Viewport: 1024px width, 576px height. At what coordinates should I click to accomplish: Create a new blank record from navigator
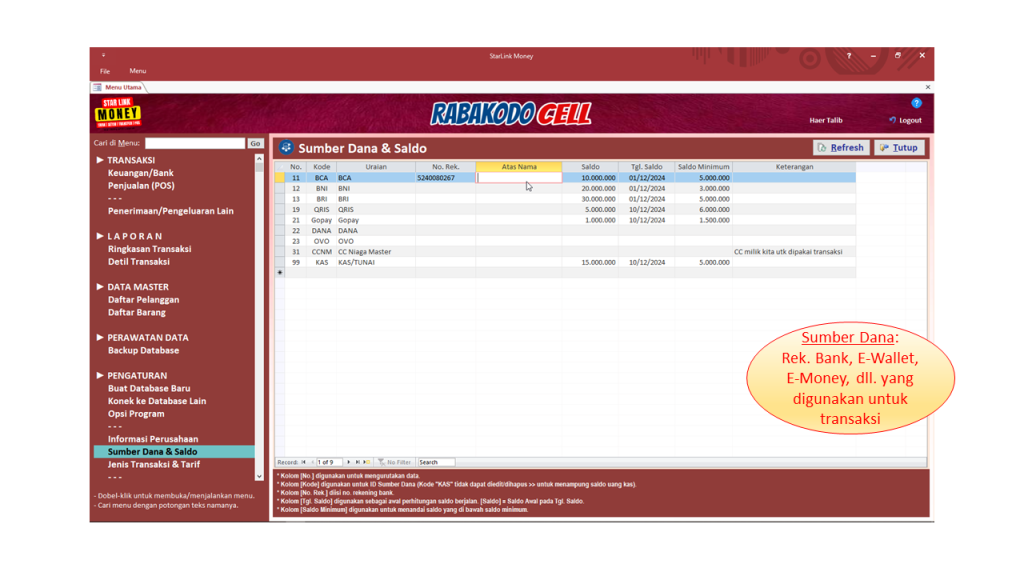click(366, 462)
